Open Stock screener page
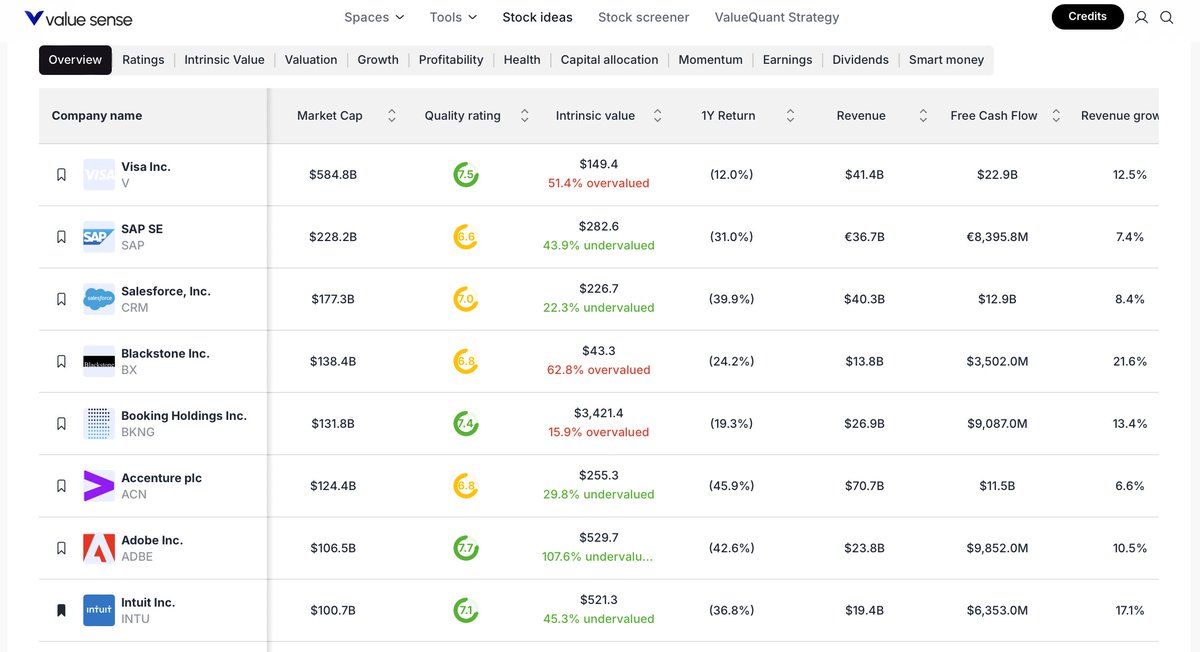Image resolution: width=1200 pixels, height=652 pixels. tap(643, 17)
